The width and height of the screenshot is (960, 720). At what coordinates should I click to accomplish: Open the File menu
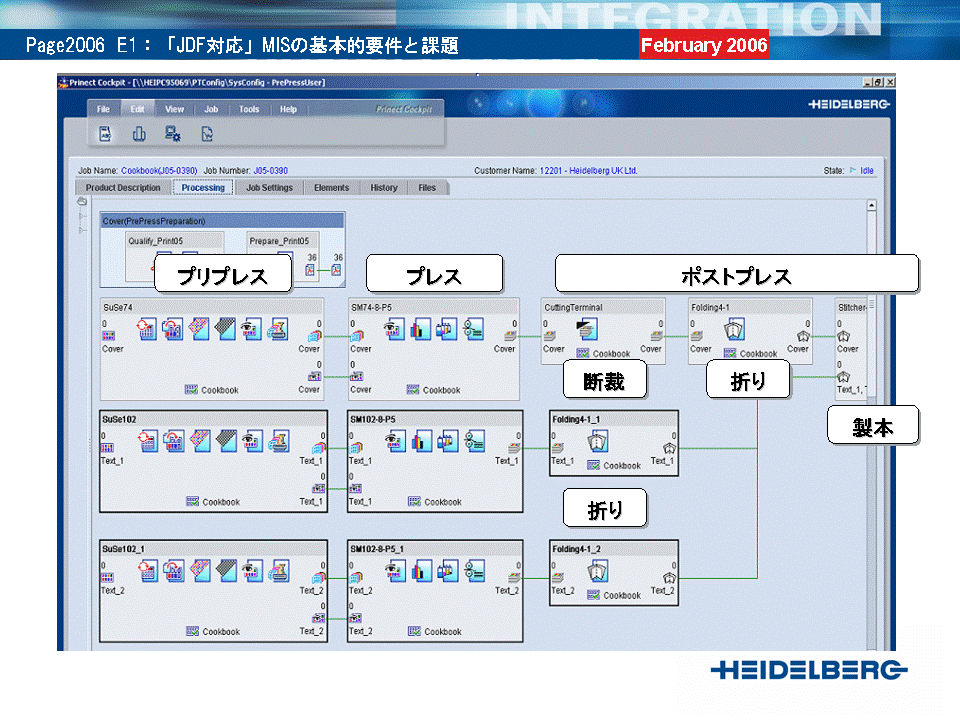[103, 109]
